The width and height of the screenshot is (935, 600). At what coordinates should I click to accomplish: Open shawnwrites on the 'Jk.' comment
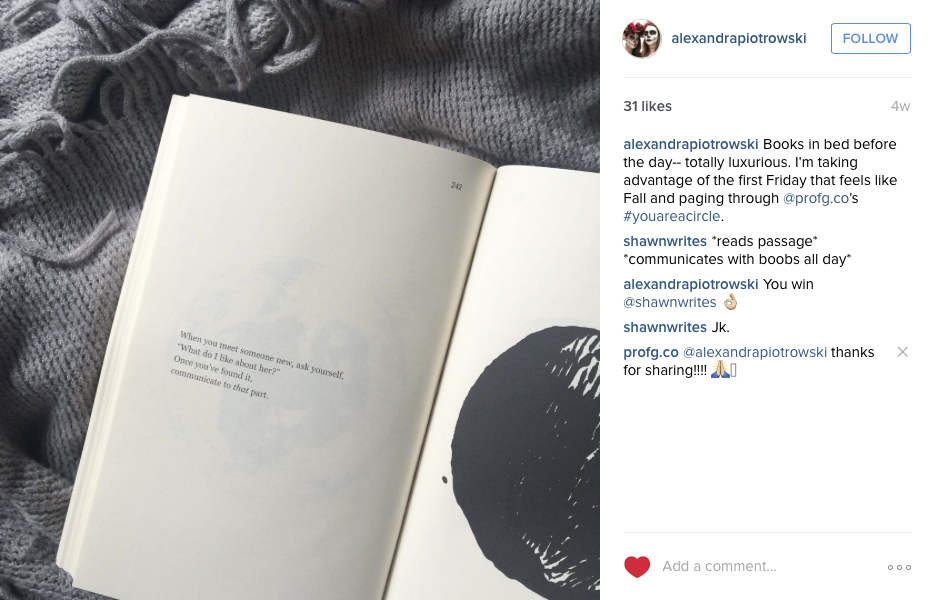[x=665, y=327]
